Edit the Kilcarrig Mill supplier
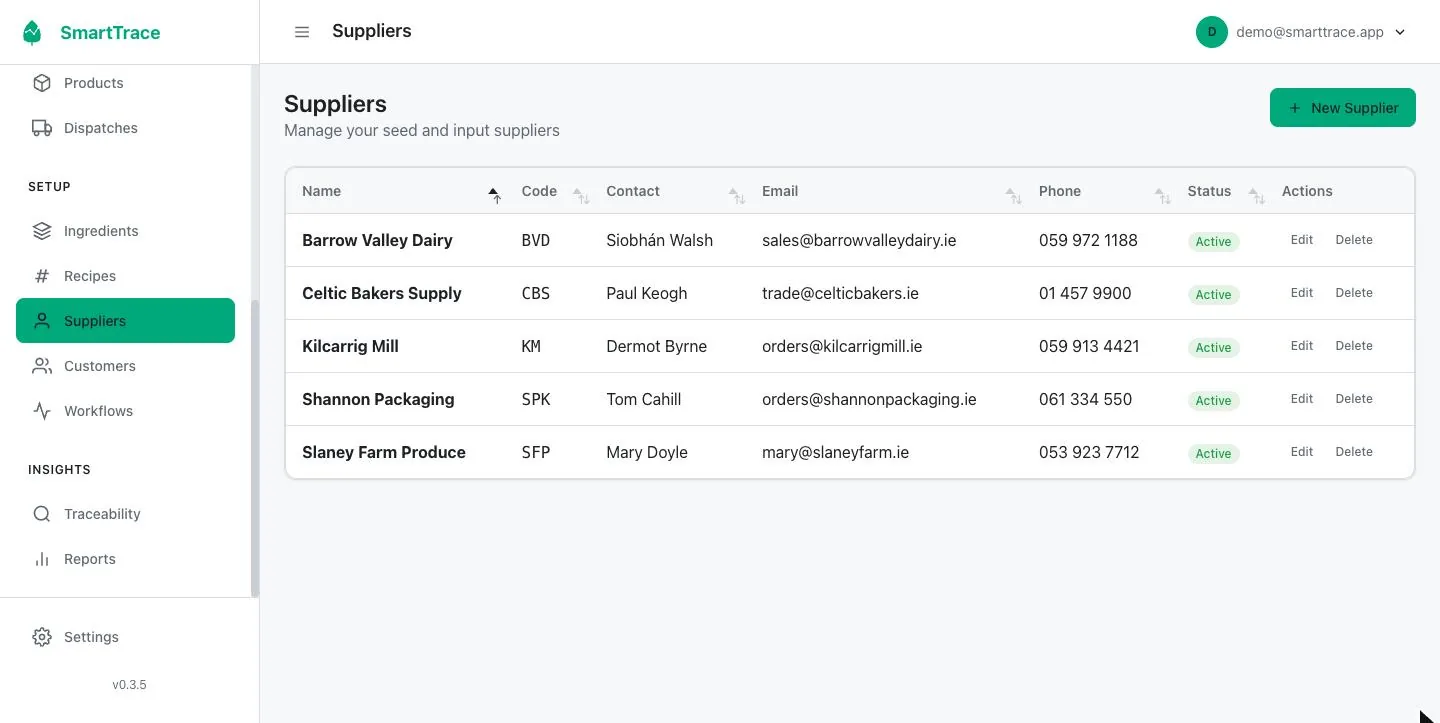 point(1302,346)
